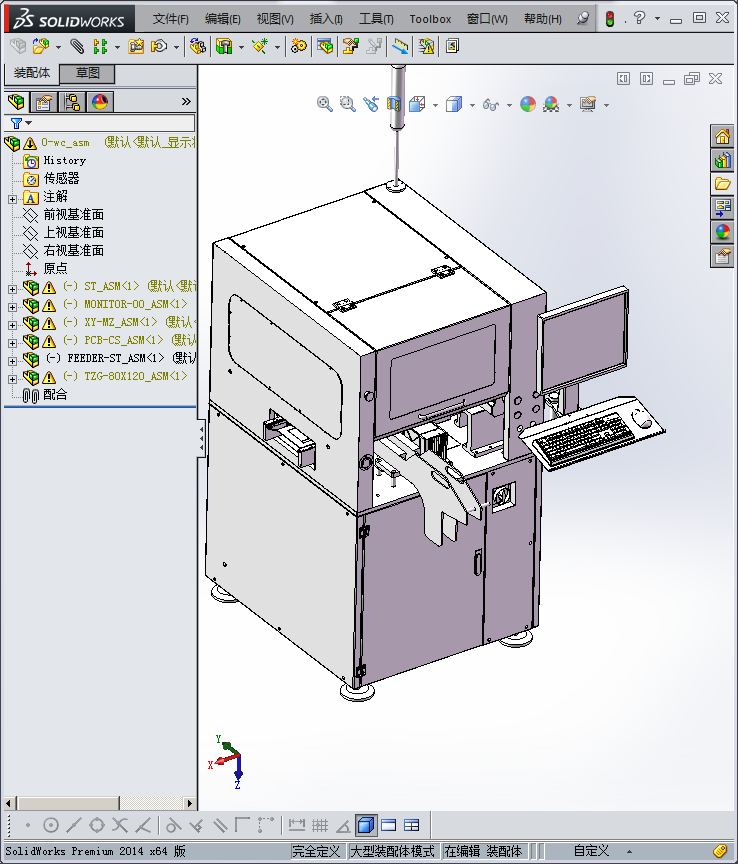This screenshot has width=738, height=864.
Task: Open SolidWorks Resources home icon in task pane
Action: point(722,136)
